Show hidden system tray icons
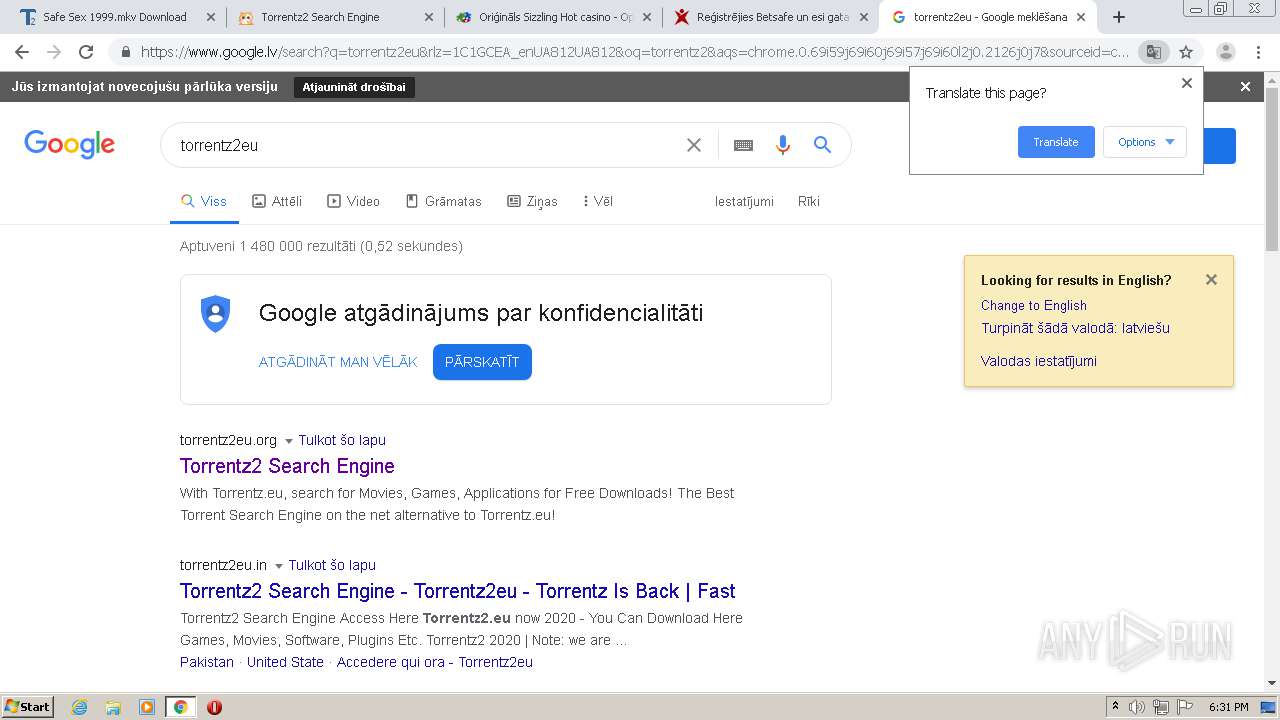This screenshot has height=720, width=1280. pos(1115,707)
